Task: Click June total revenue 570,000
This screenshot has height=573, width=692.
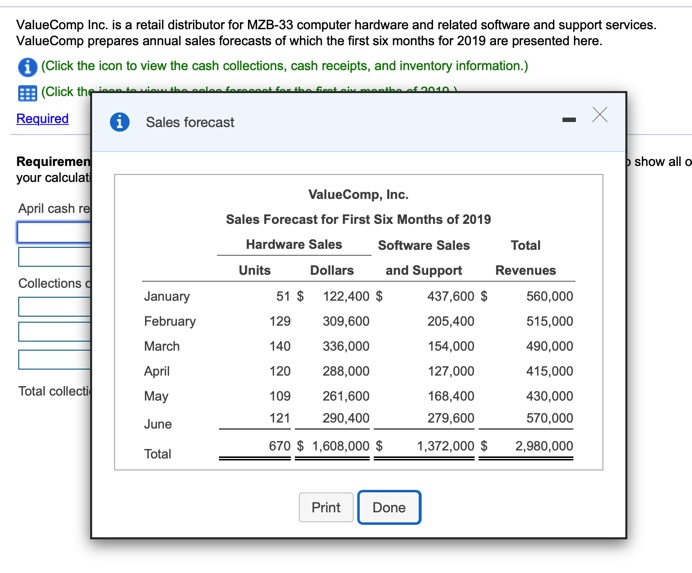Action: click(549, 418)
